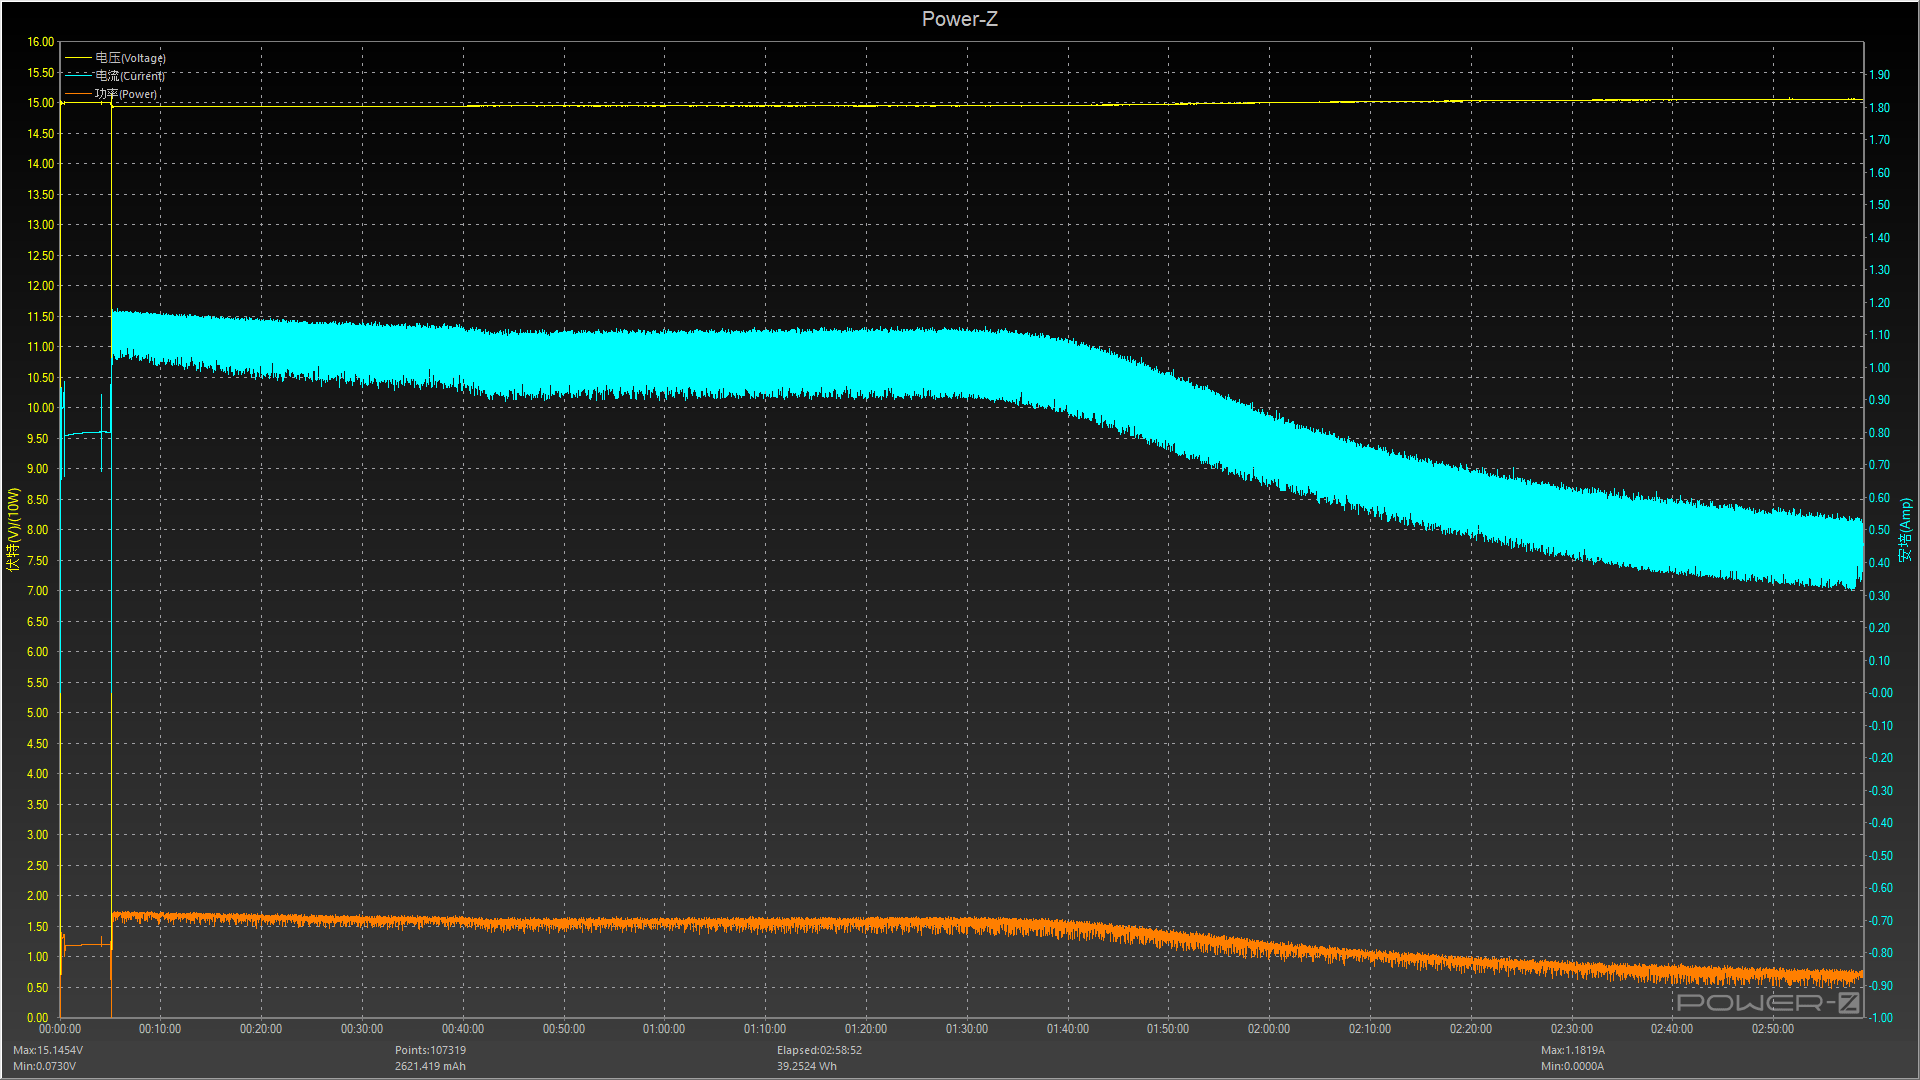Click the Points:107319 status readout
1920x1080 pixels.
(x=430, y=1050)
